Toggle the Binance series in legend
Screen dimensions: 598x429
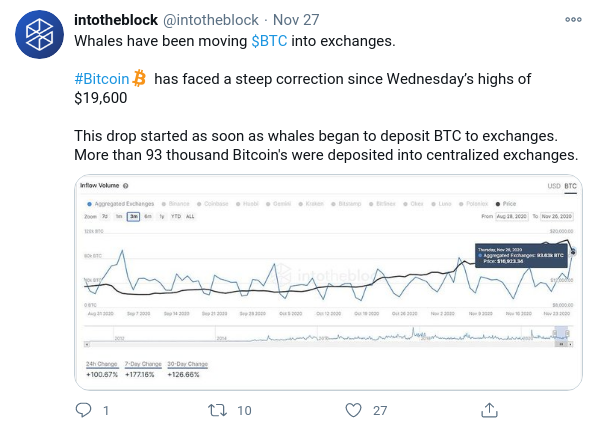pyautogui.click(x=175, y=204)
